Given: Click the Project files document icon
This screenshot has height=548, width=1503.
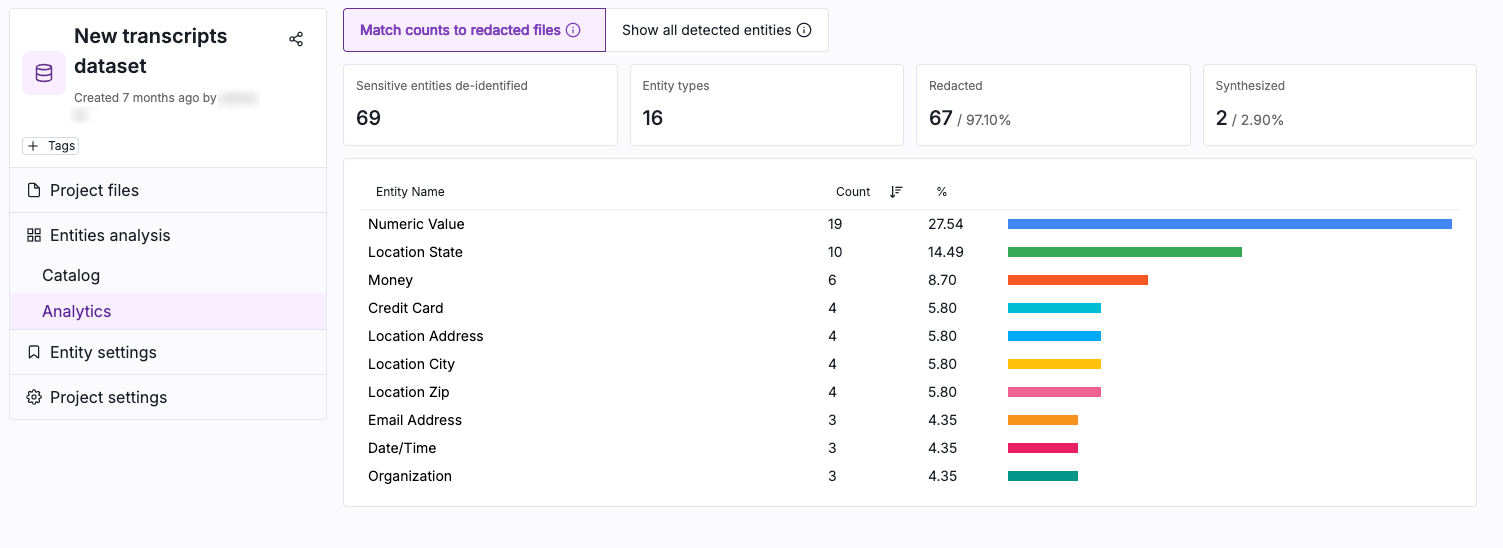Looking at the screenshot, I should 34,190.
